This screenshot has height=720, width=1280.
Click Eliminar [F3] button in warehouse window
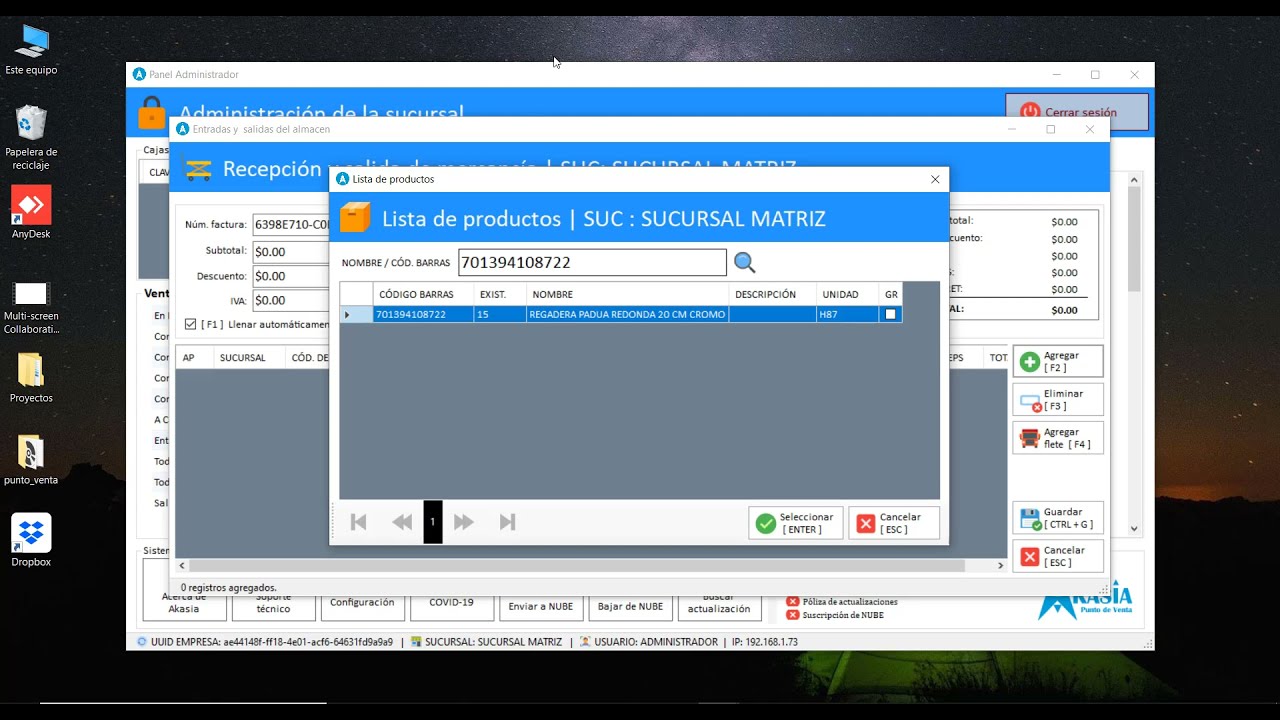pos(1058,399)
